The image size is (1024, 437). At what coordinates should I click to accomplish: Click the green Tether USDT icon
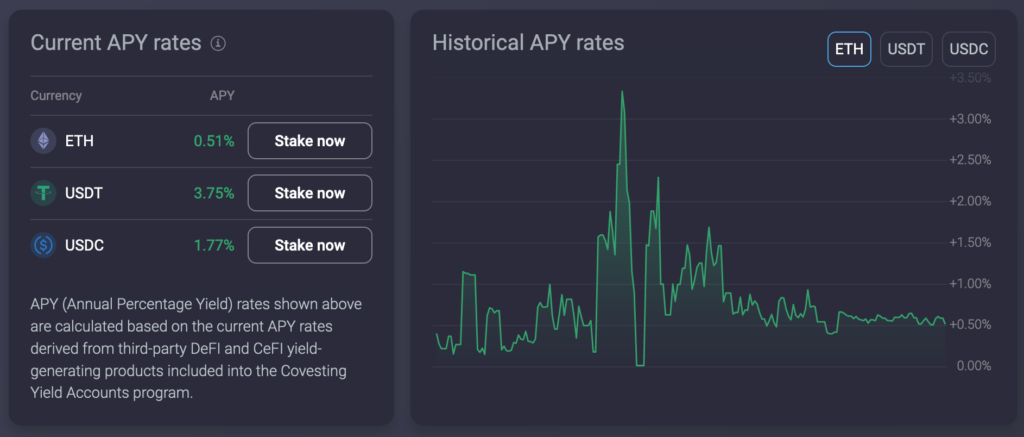(x=43, y=193)
